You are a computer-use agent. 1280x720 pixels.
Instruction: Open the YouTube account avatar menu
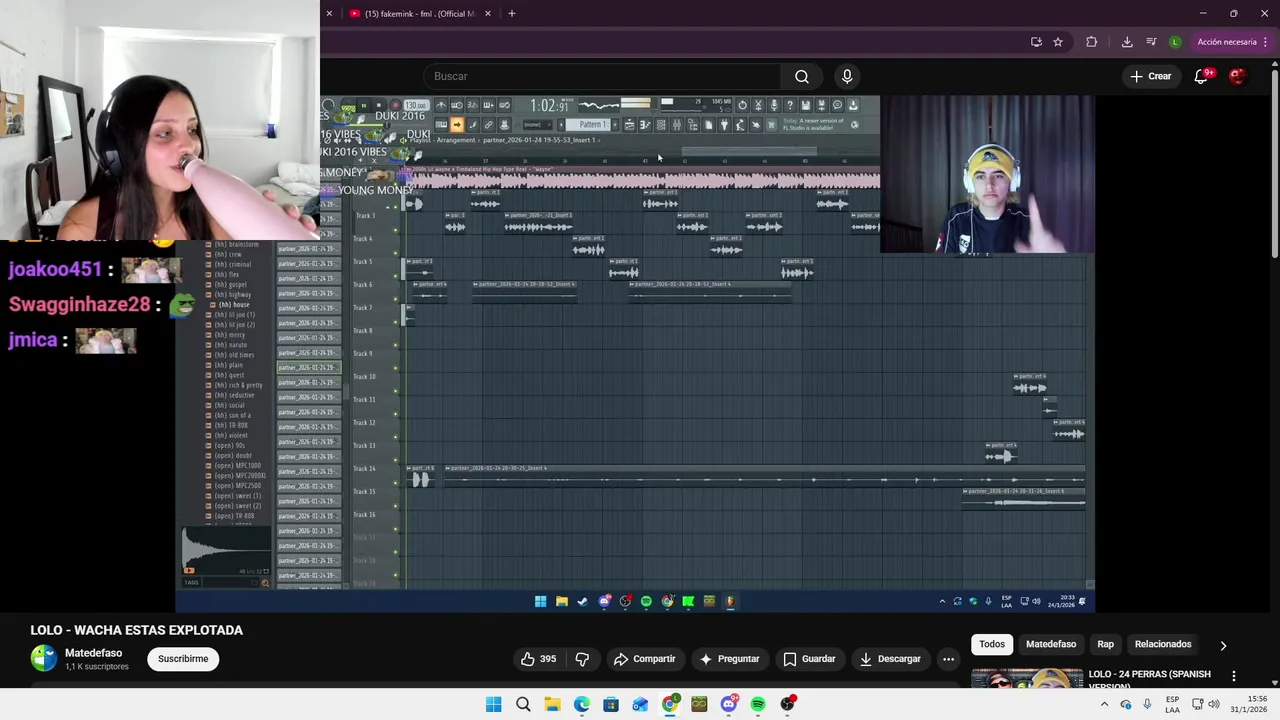1237,76
